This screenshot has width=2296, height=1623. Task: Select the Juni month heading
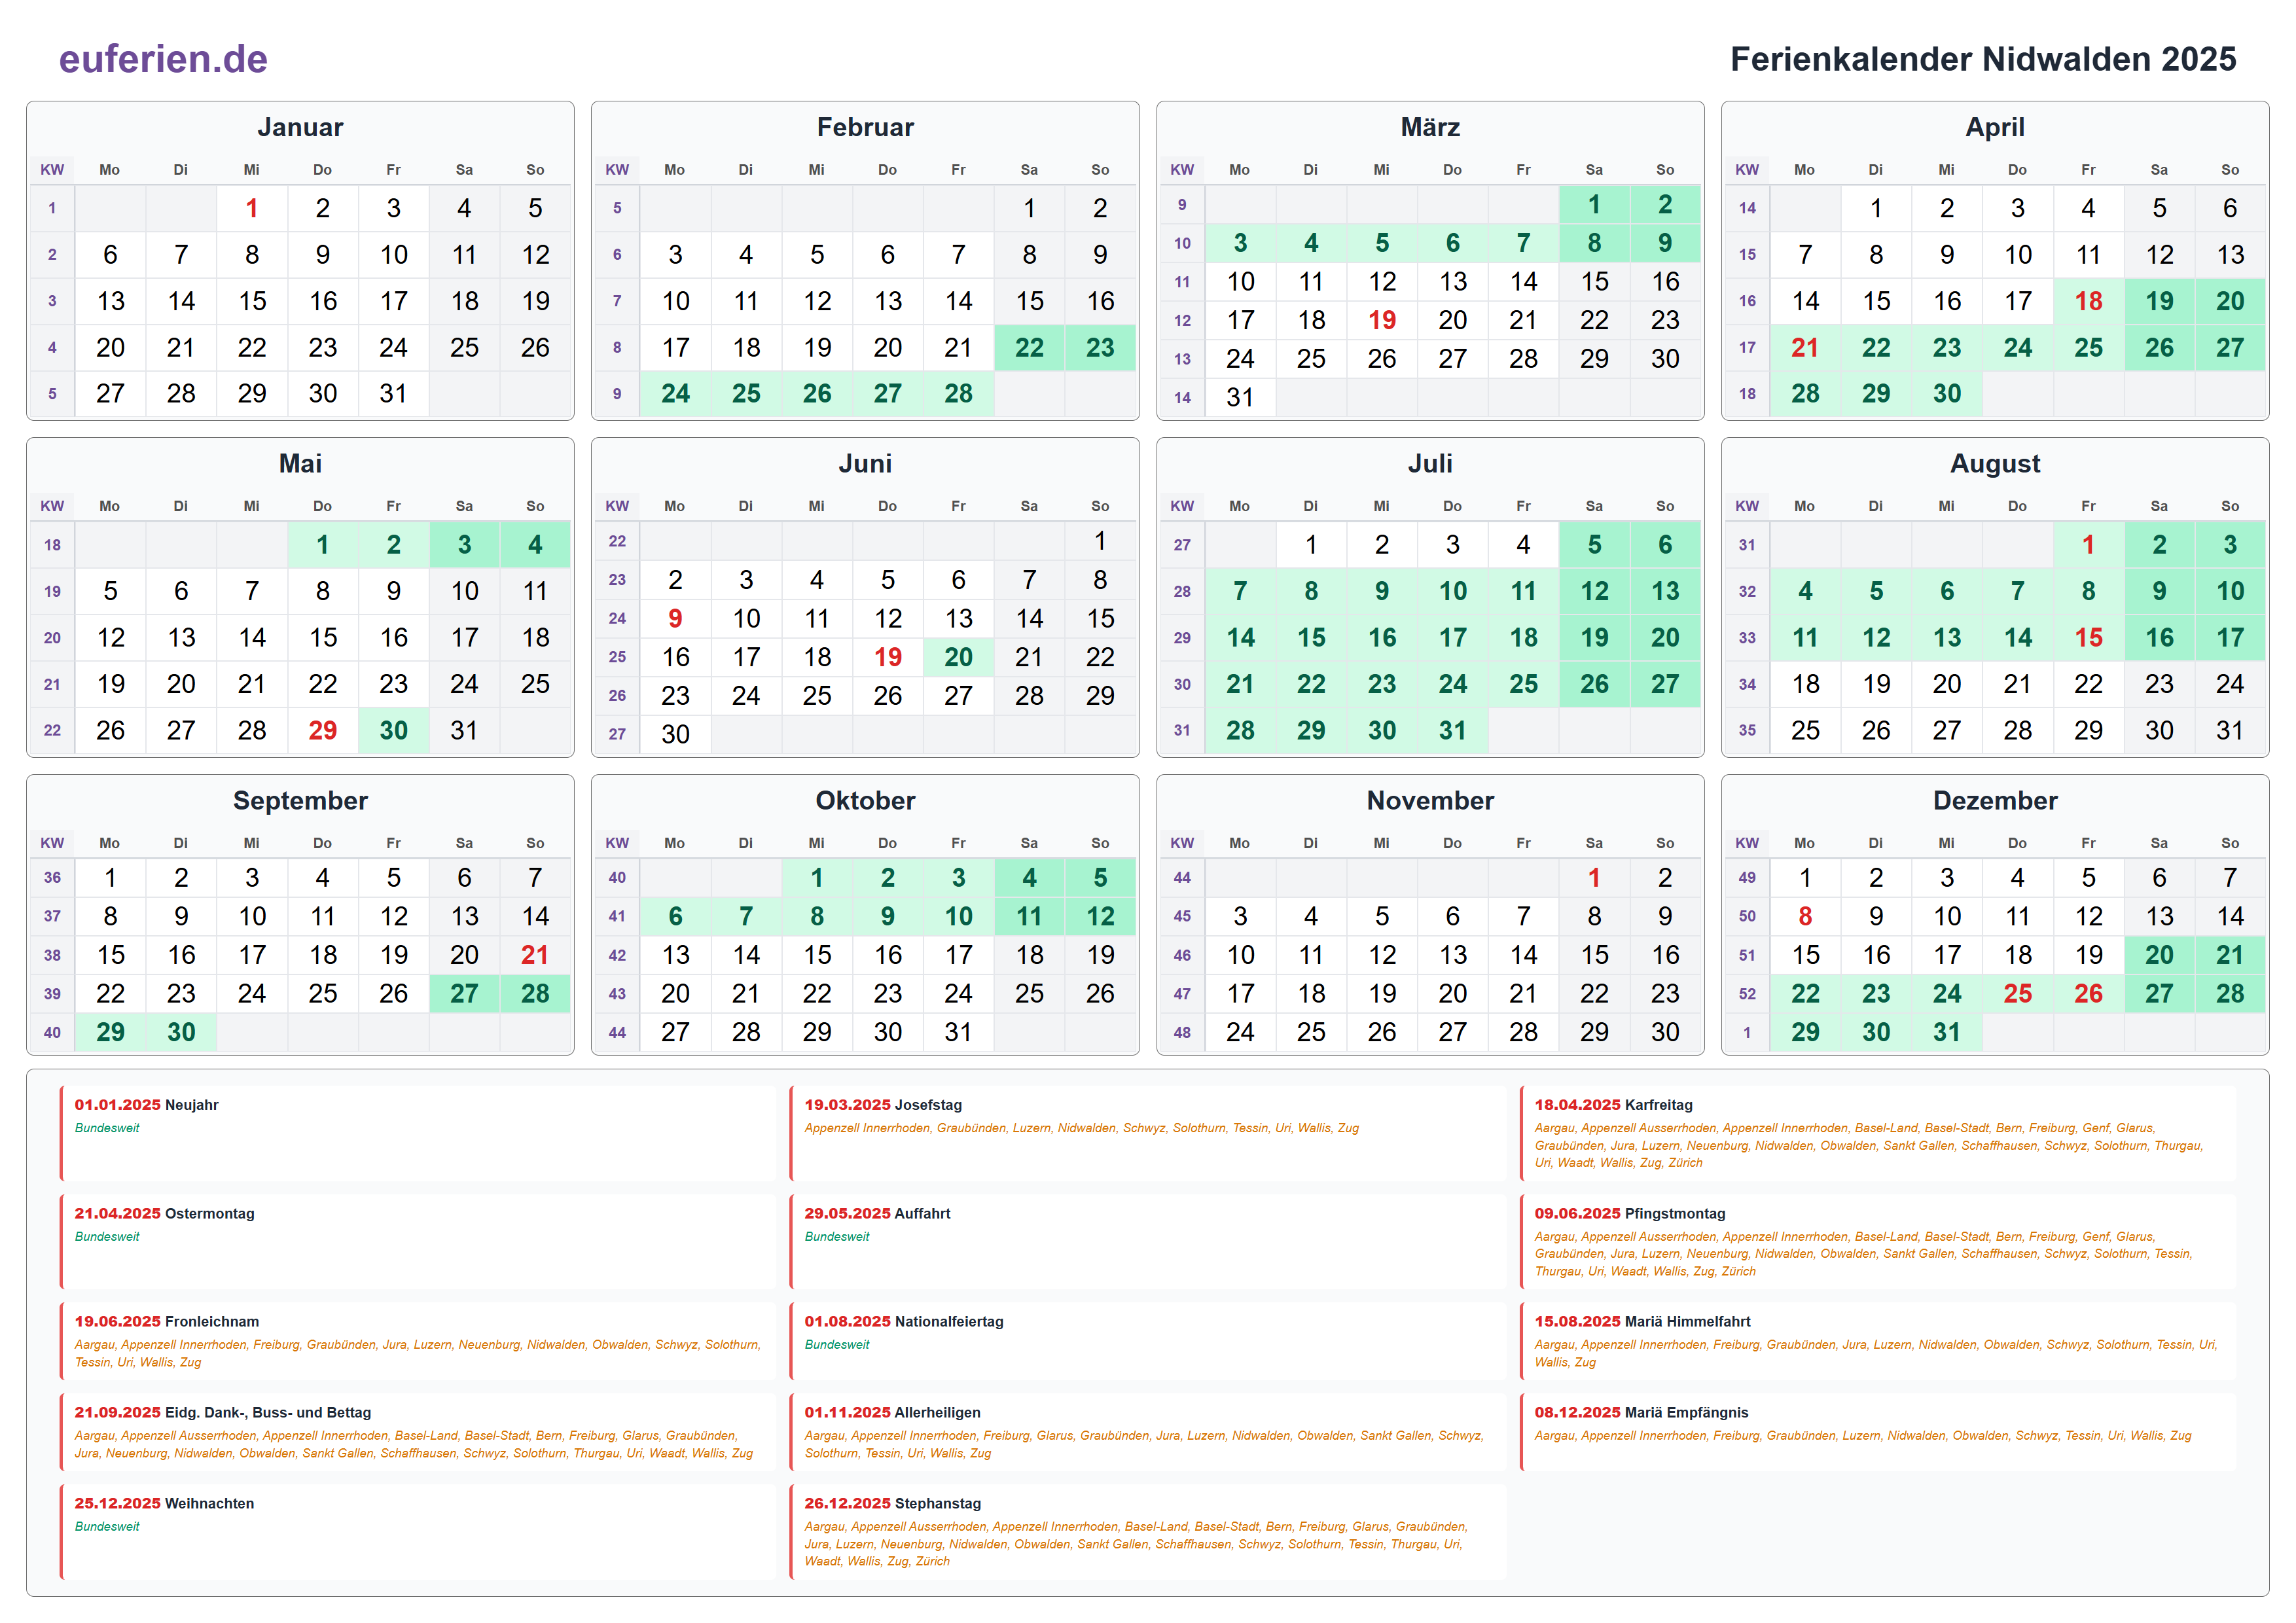[x=865, y=463]
